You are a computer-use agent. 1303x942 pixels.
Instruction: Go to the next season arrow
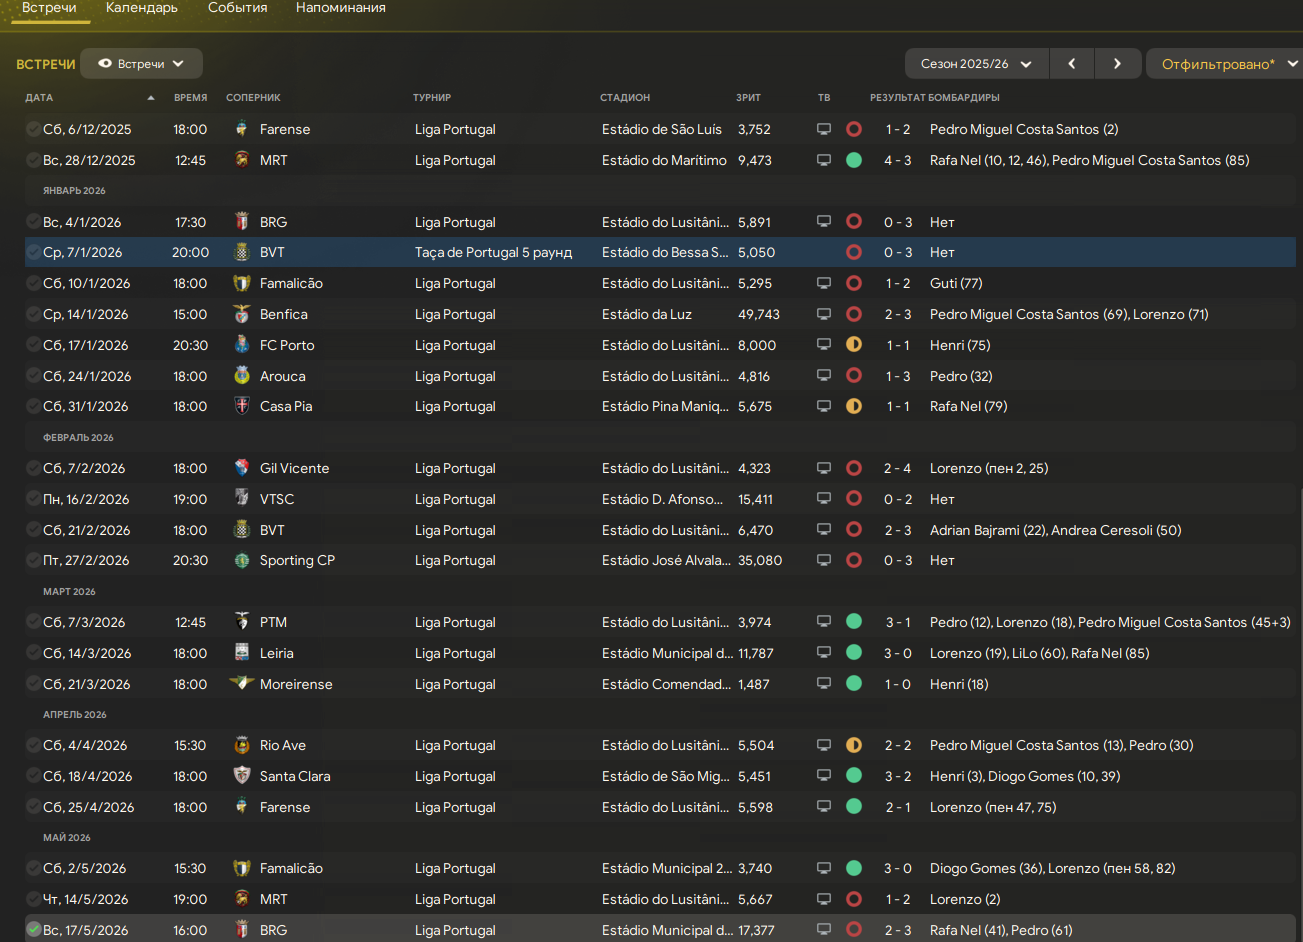(x=1117, y=64)
